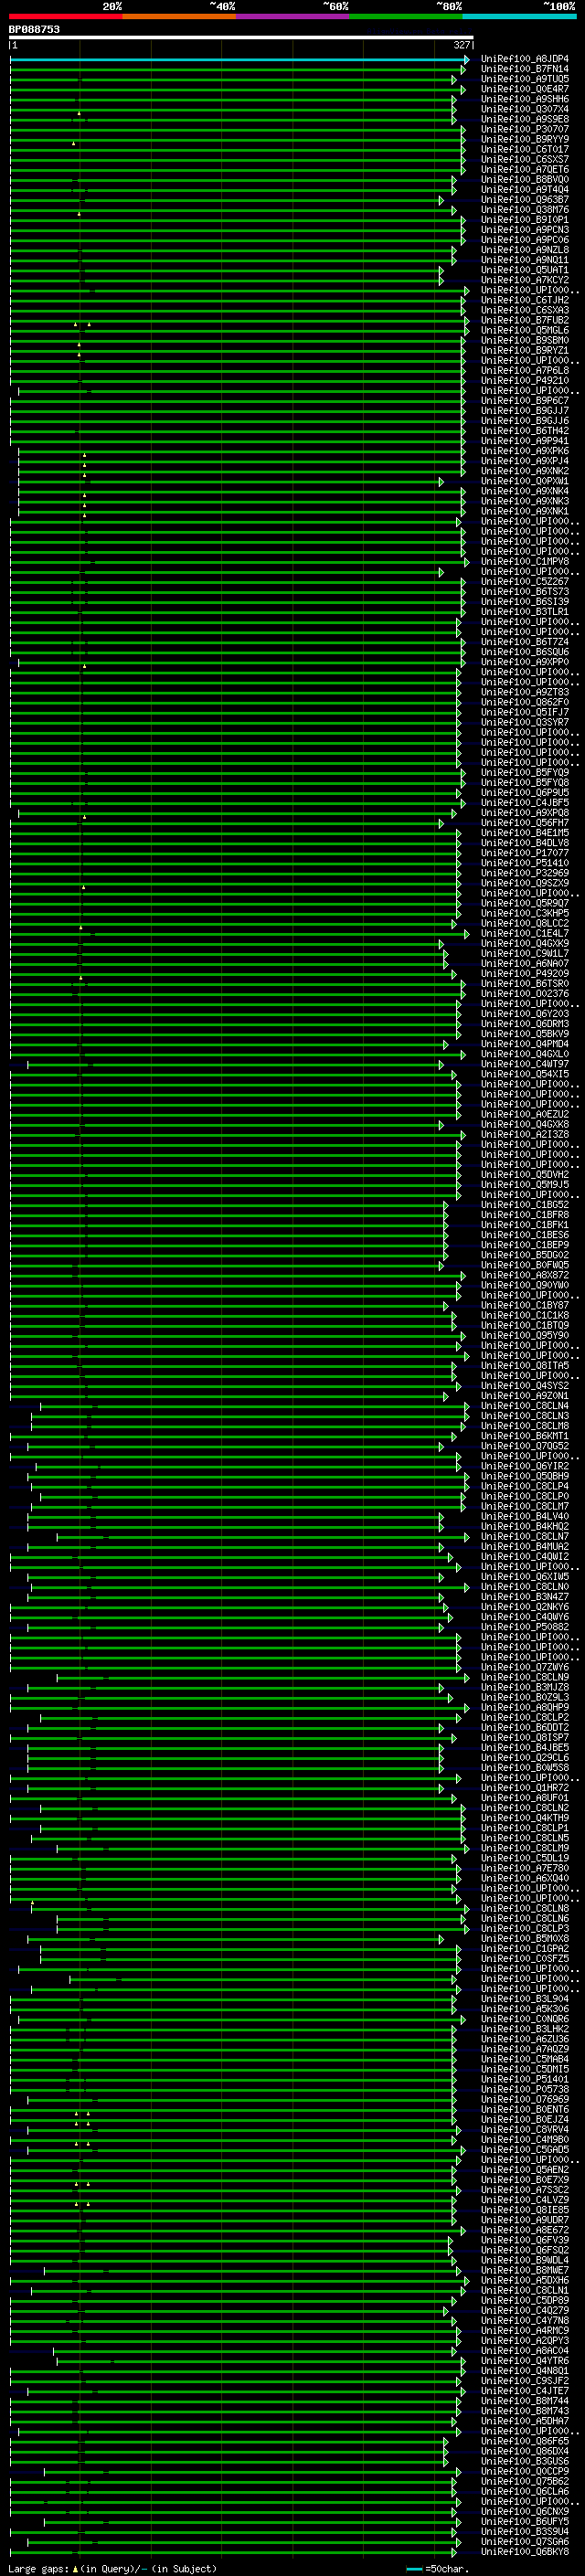This screenshot has height=2576, width=585.
Task: Select label UniRef100_Q5QBH9
Action: [x=525, y=1476]
